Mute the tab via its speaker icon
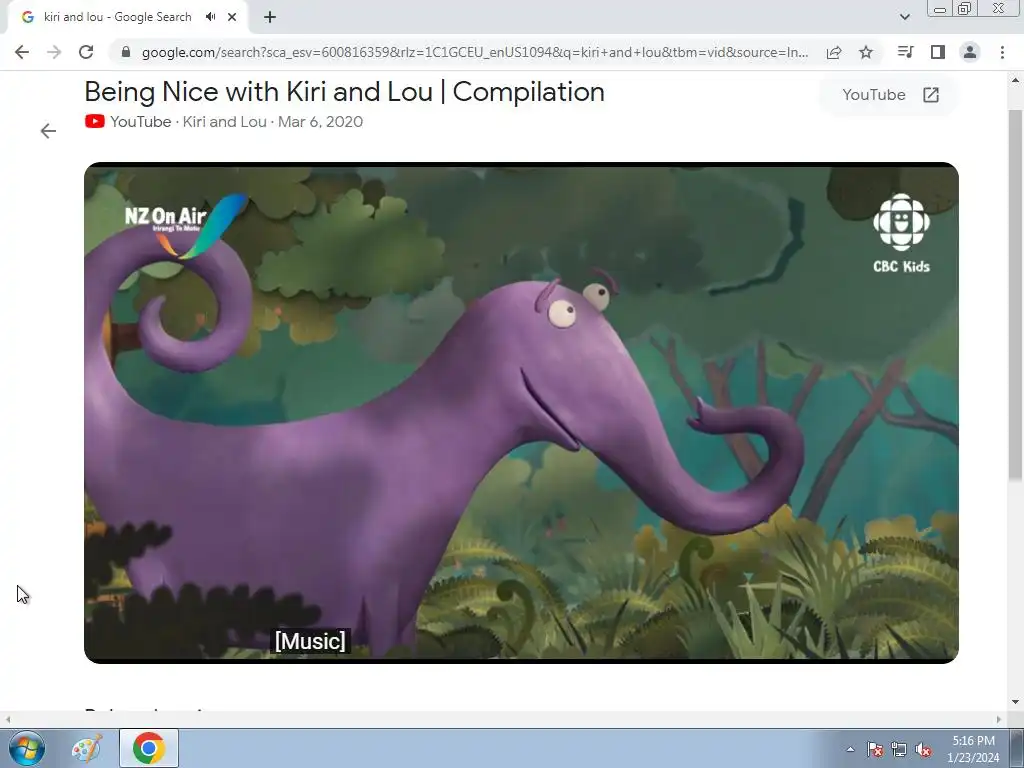1024x768 pixels. [x=210, y=17]
